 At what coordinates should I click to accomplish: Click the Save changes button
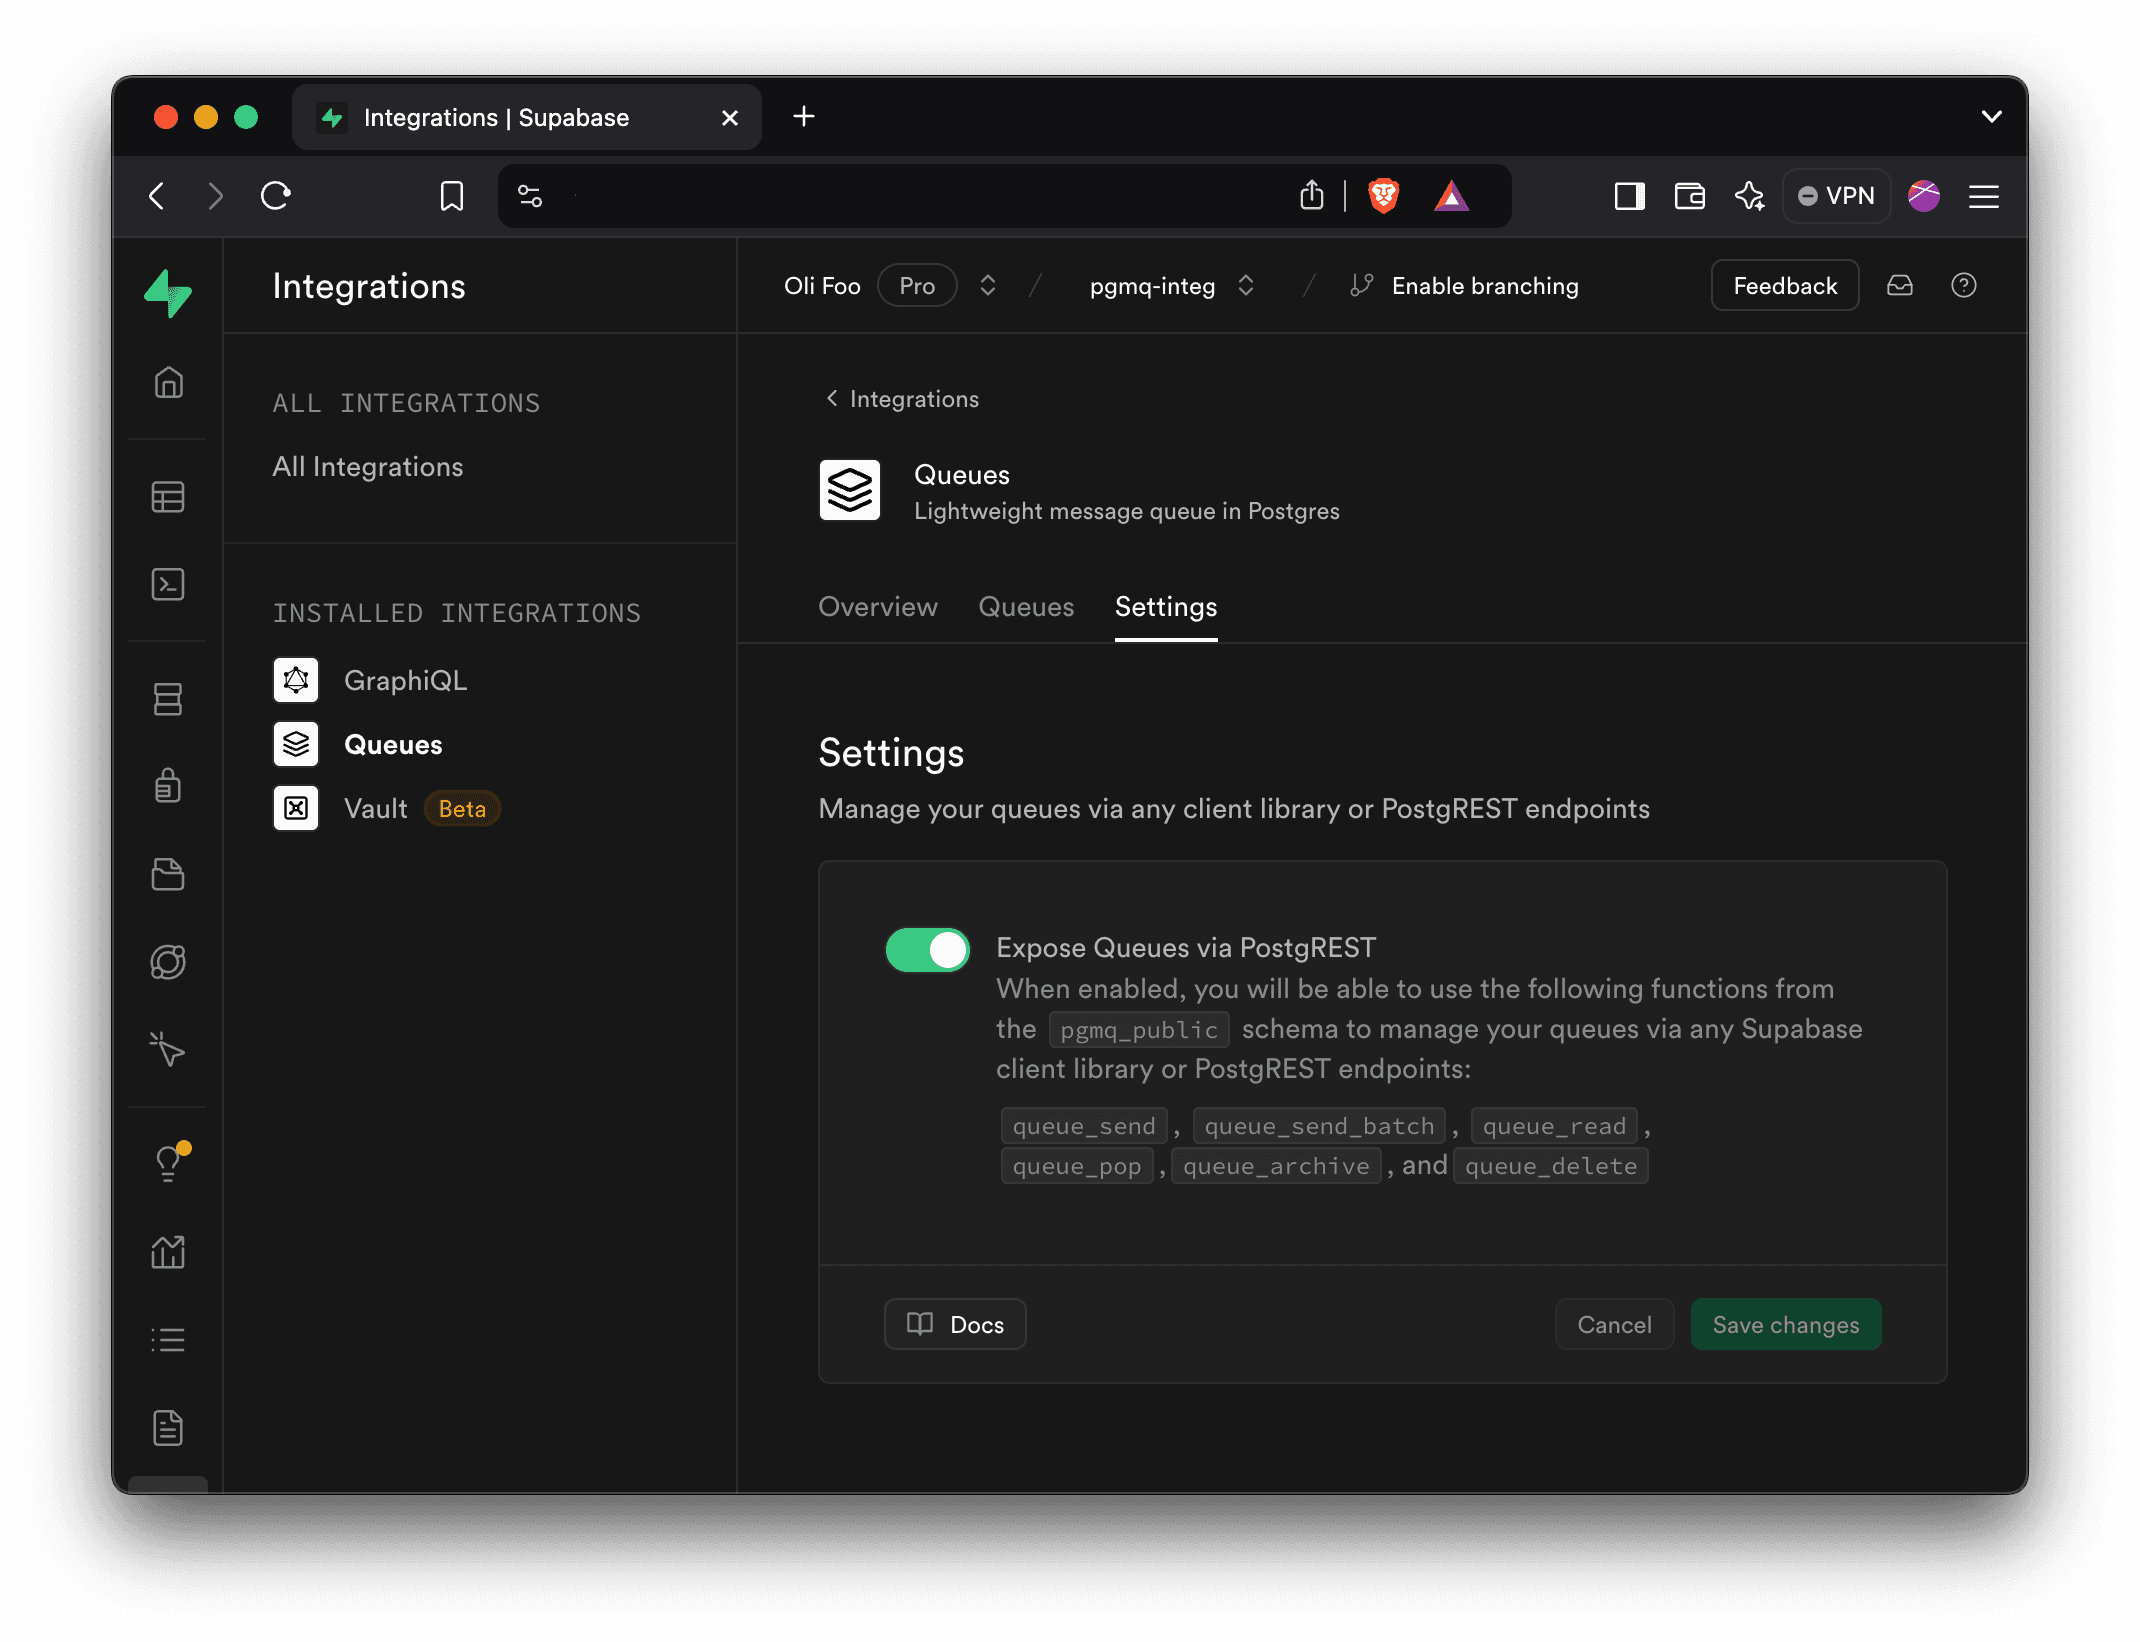pos(1786,1324)
